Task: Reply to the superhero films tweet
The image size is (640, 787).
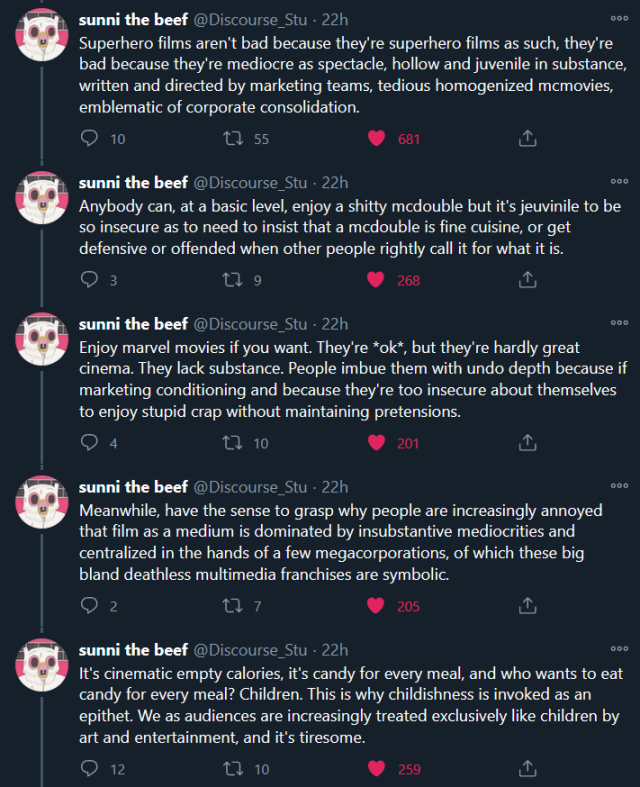Action: [90, 139]
